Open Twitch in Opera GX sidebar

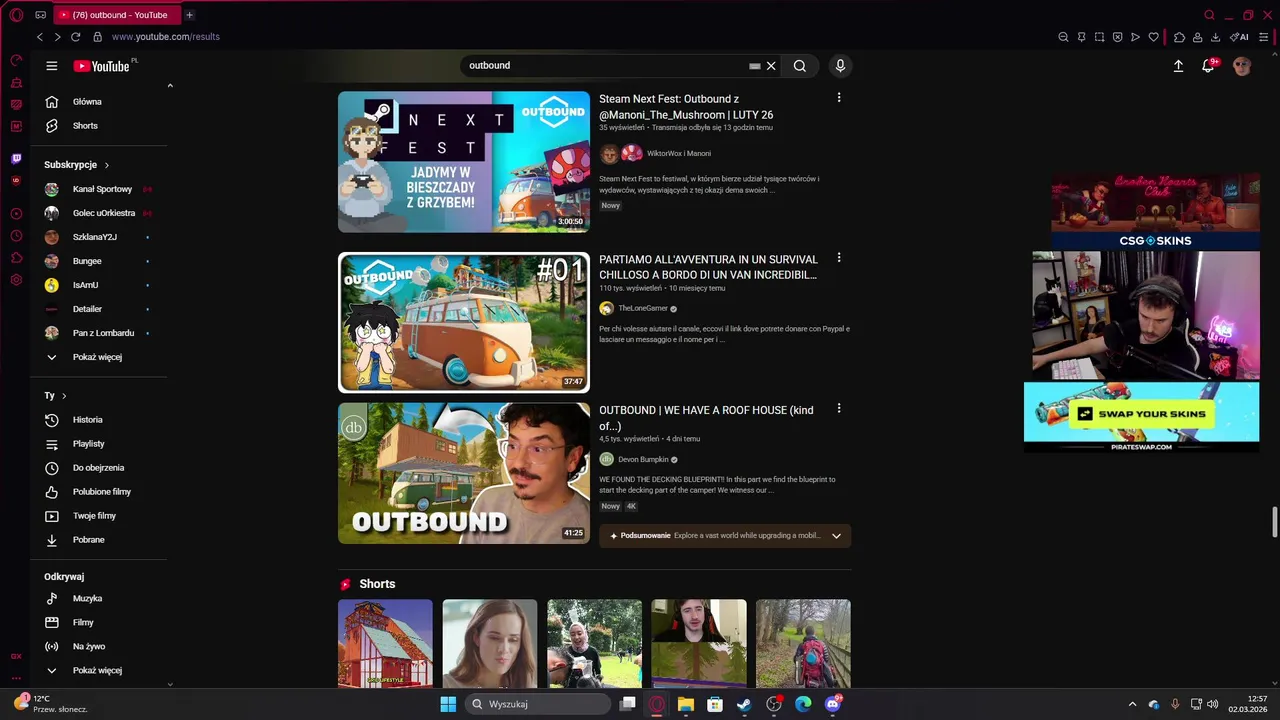click(x=16, y=159)
